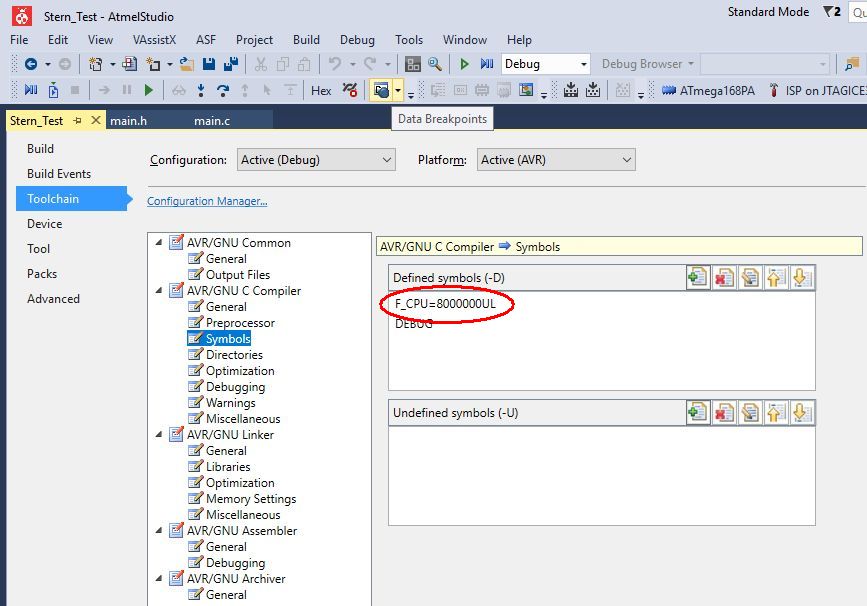
Task: Click the first Device Programming chip icon
Action: click(x=571, y=90)
